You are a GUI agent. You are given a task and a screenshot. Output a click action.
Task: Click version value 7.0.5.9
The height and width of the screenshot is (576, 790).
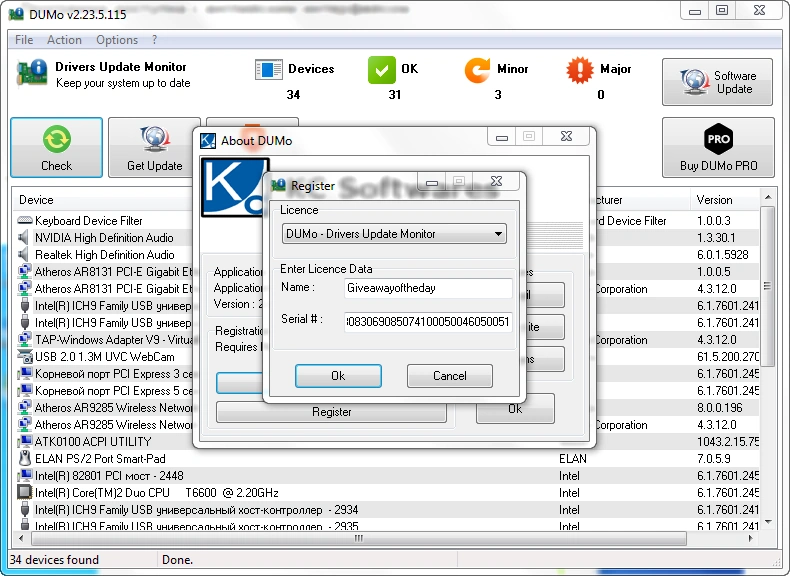pos(714,459)
